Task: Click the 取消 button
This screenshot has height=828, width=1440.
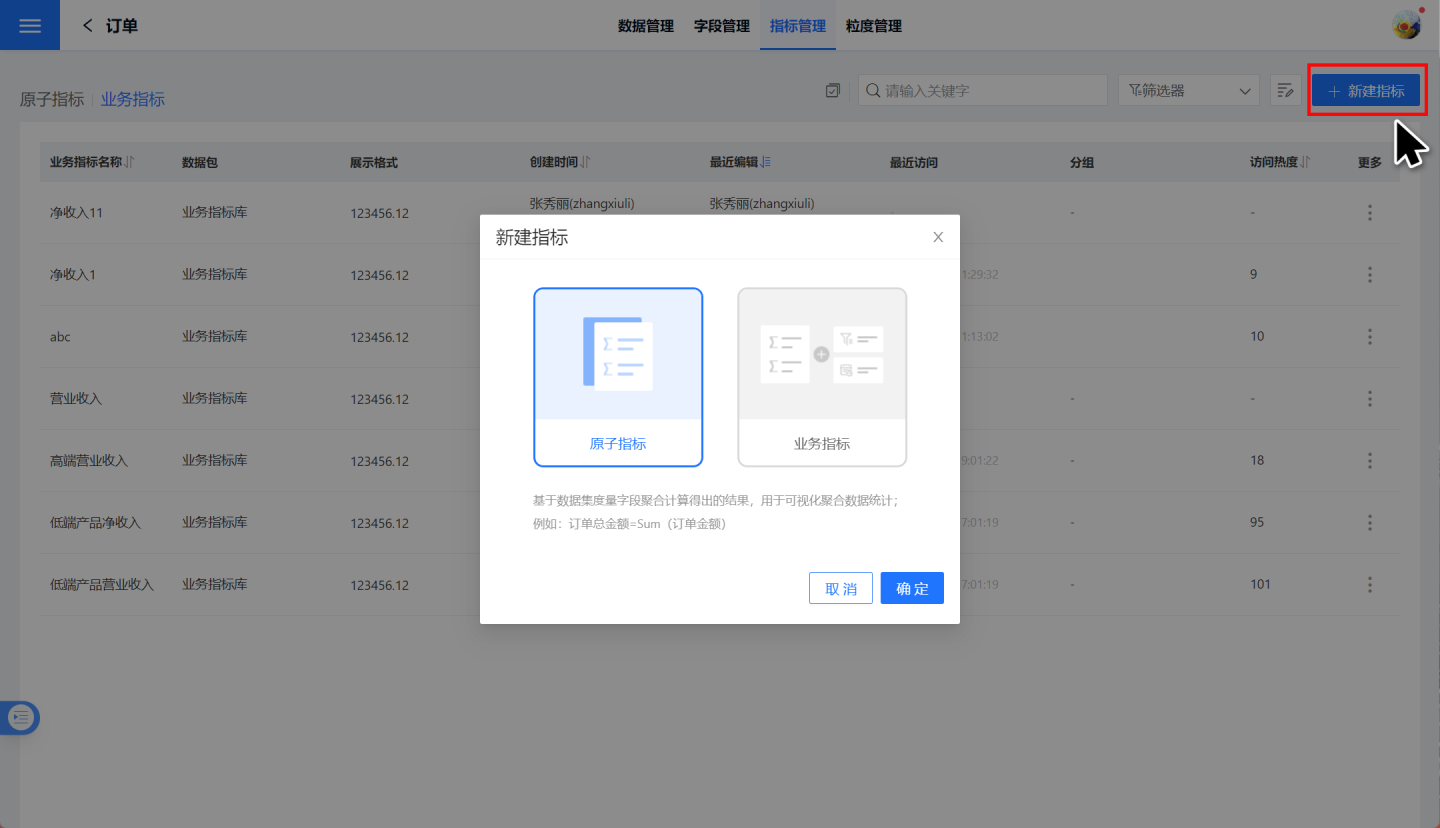Action: (x=840, y=589)
